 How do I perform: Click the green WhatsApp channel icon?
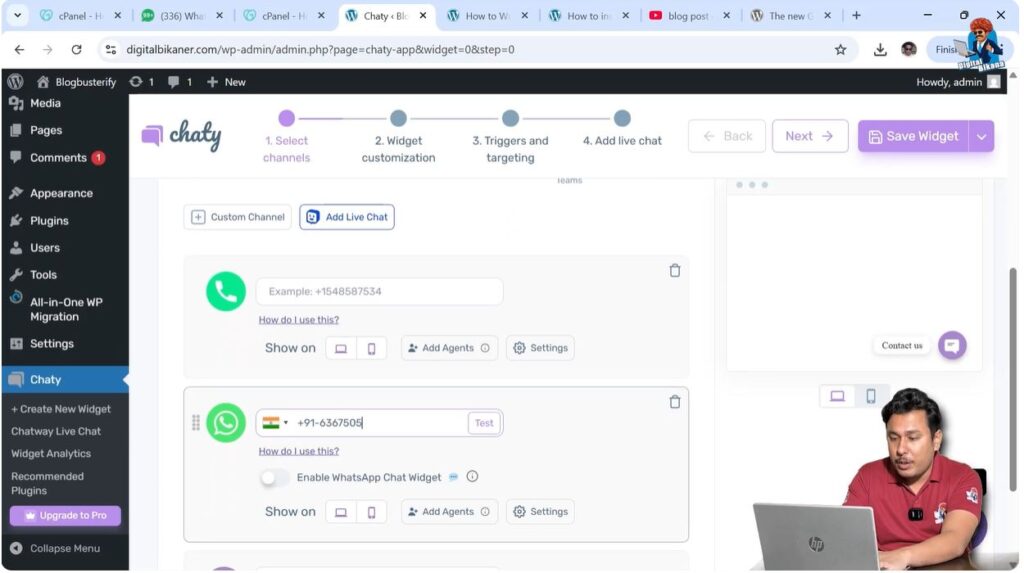tap(226, 423)
